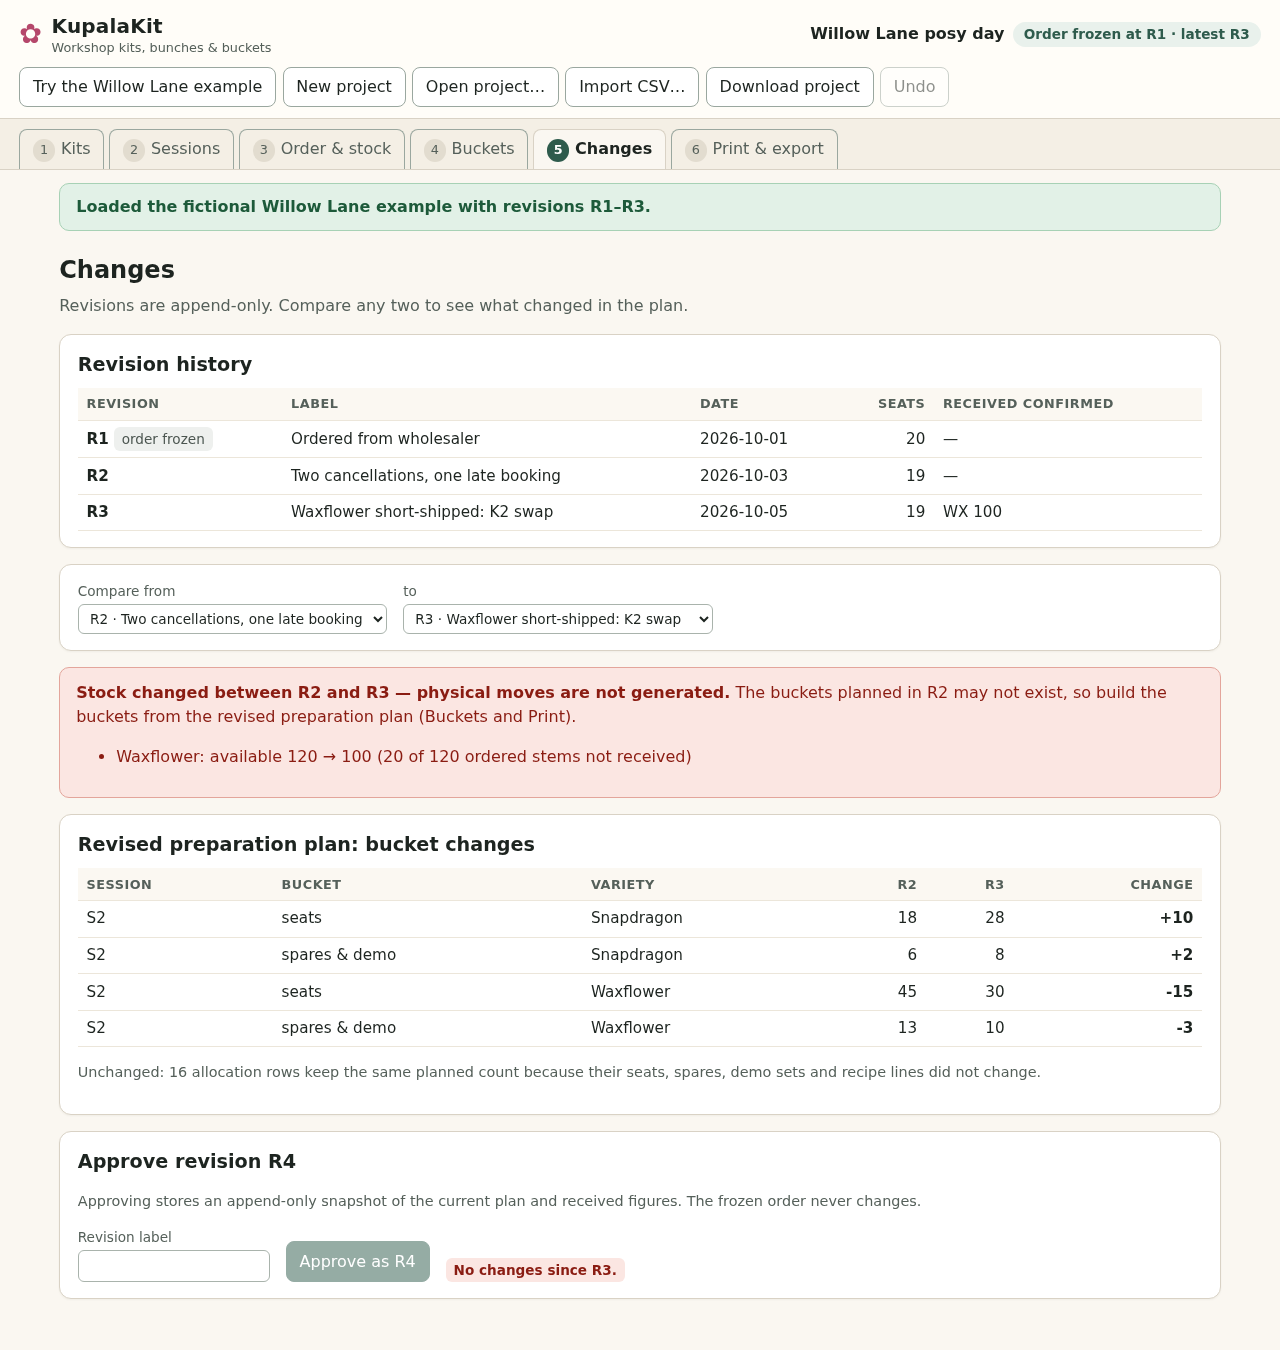Screen dimensions: 1280x1350
Task: Go to Order & stock tab
Action: [322, 149]
